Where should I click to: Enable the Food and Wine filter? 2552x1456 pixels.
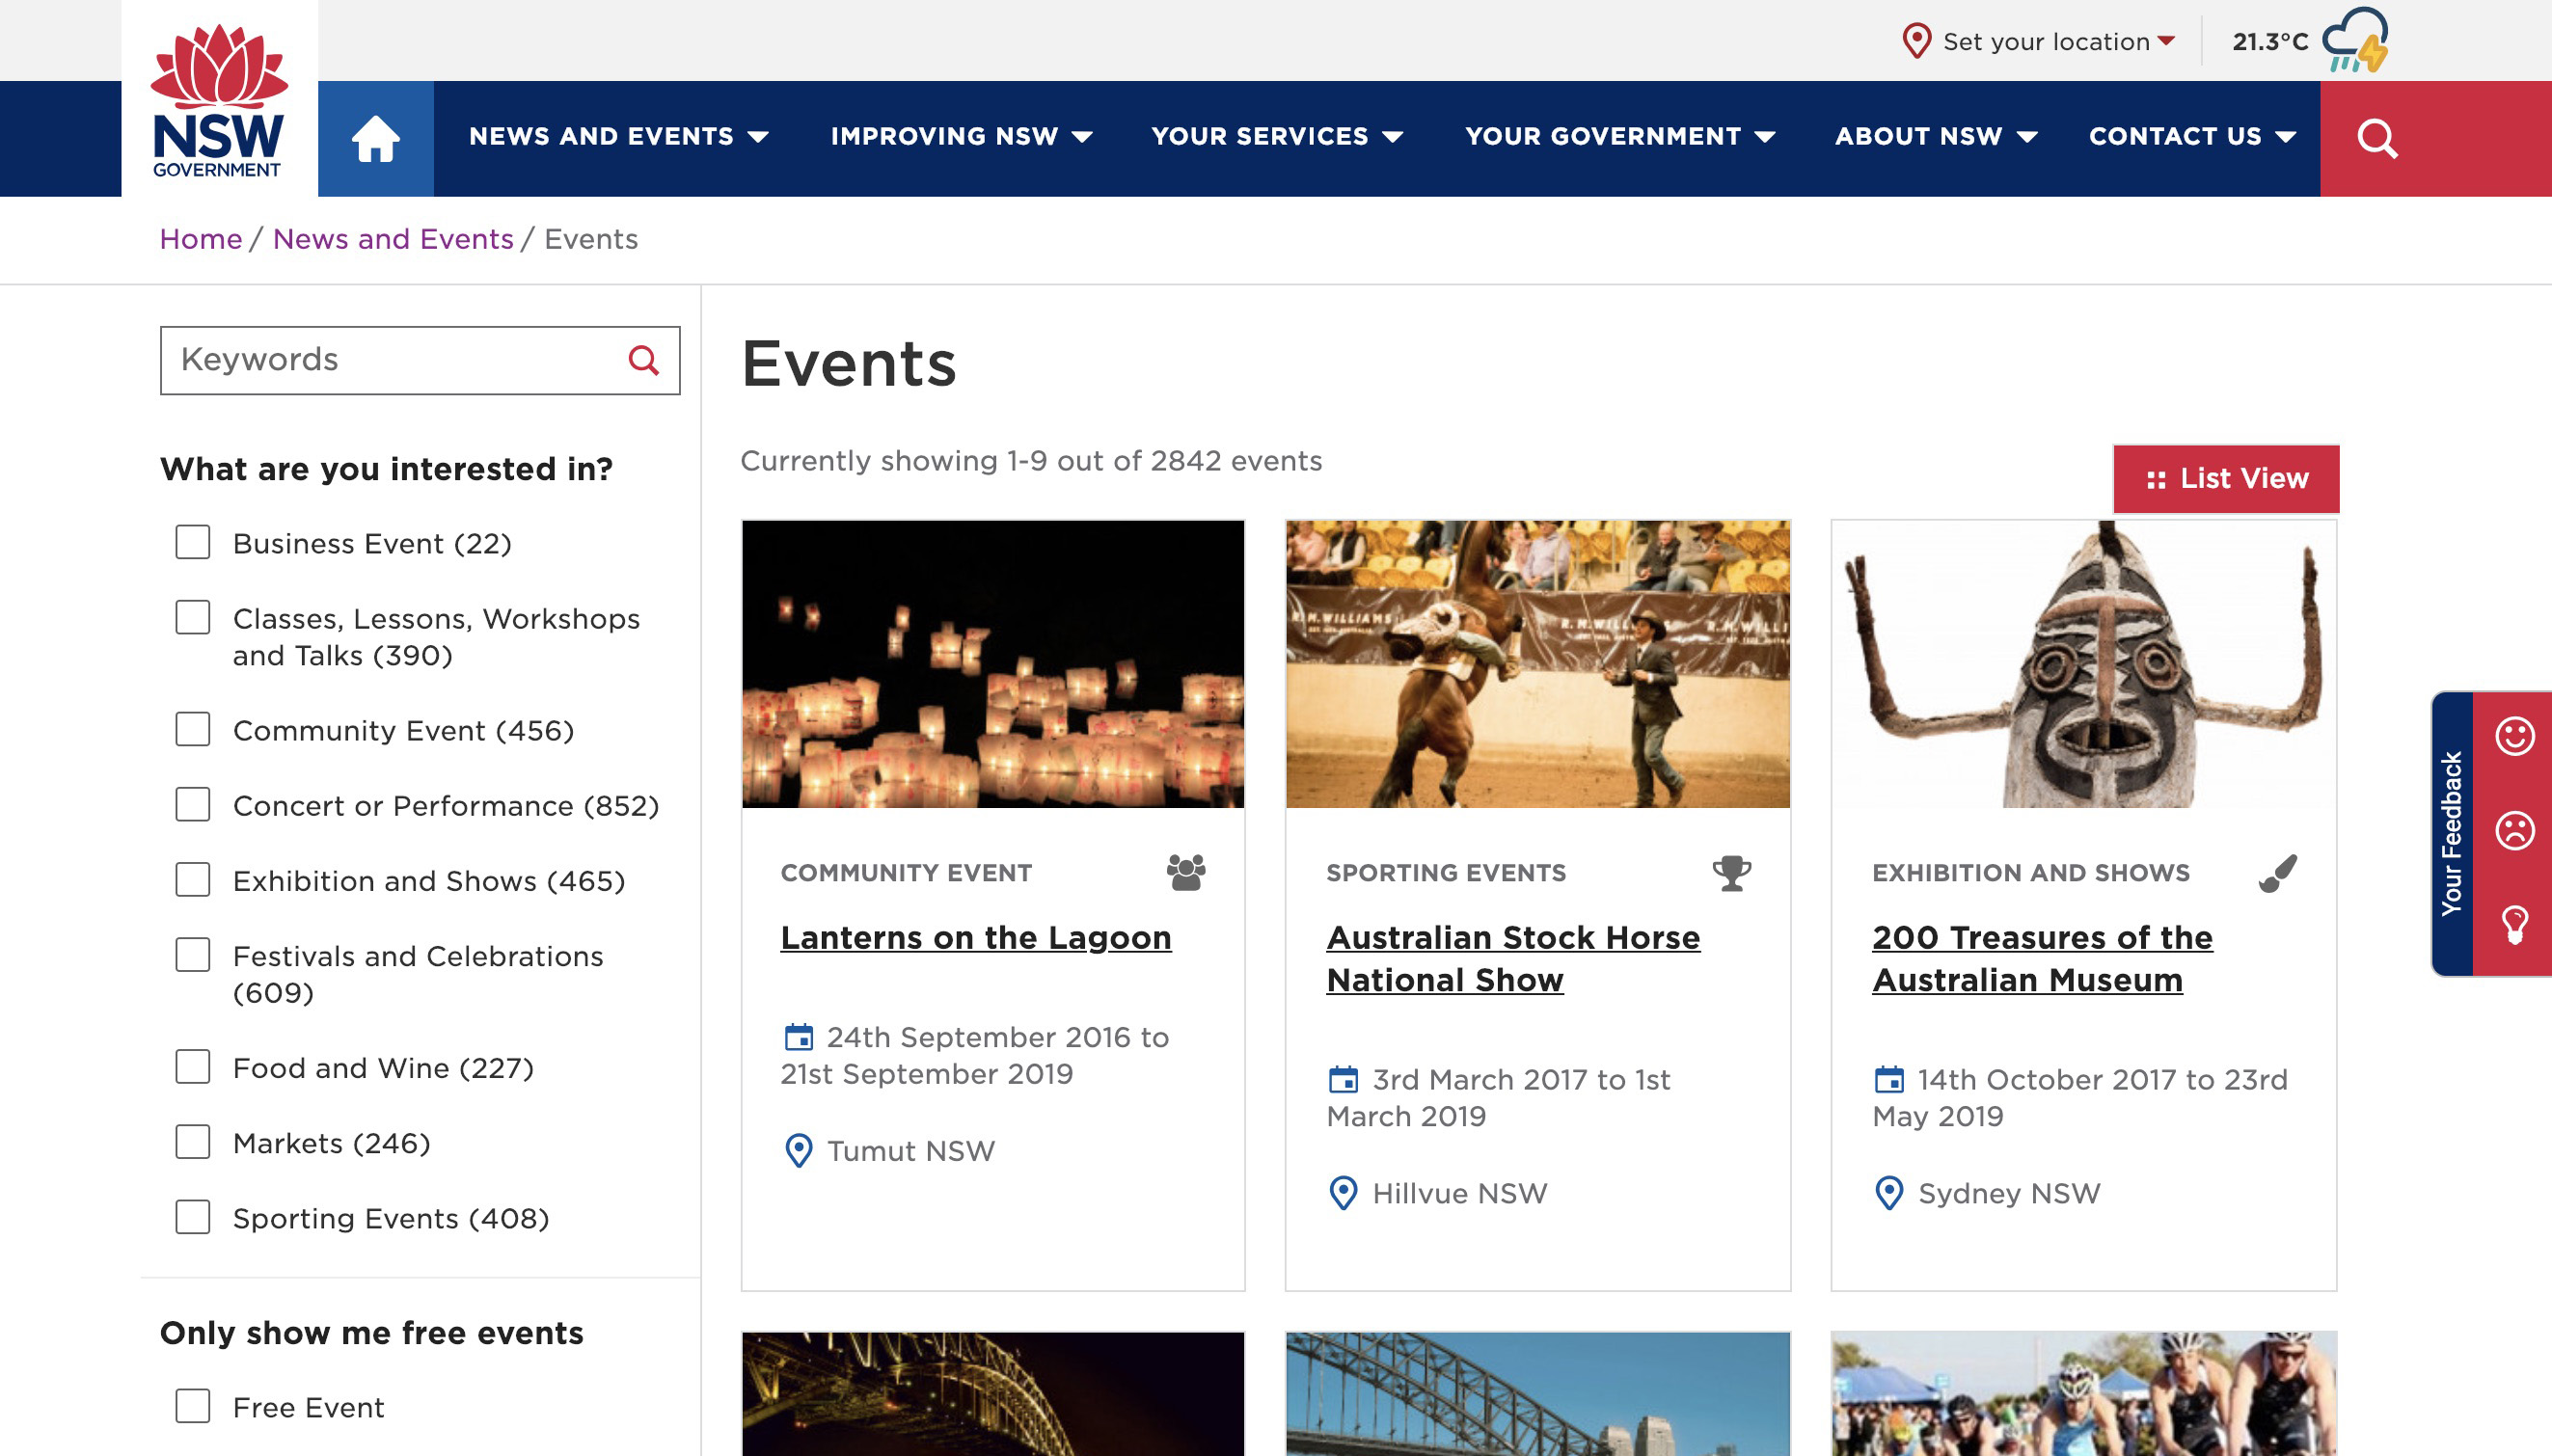coord(193,1067)
